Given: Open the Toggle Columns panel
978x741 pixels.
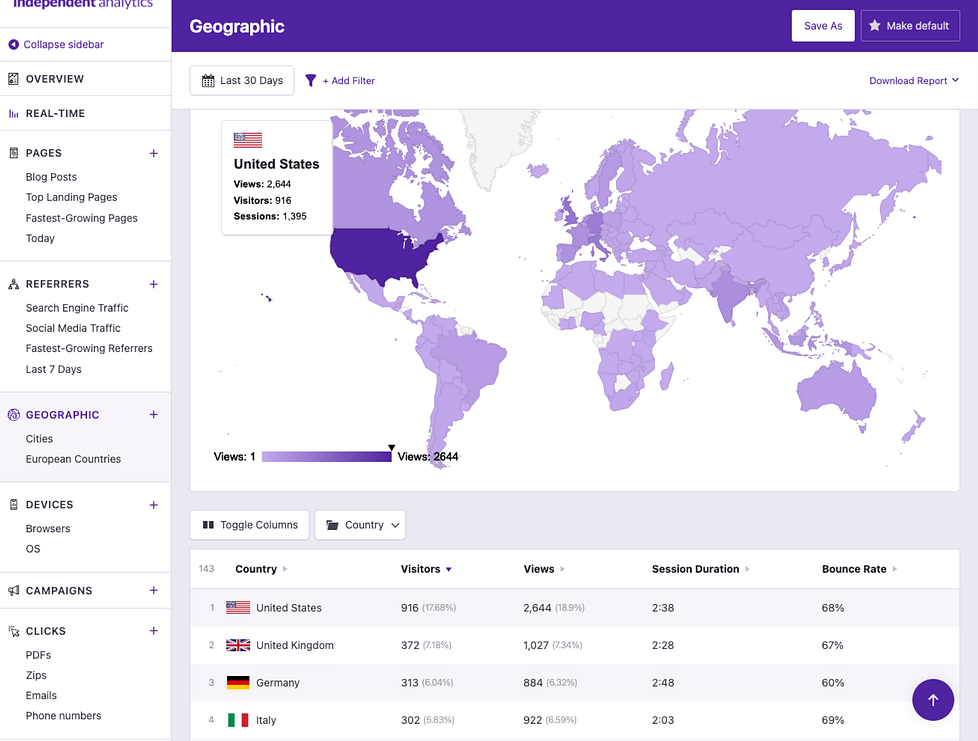Looking at the screenshot, I should tap(249, 524).
